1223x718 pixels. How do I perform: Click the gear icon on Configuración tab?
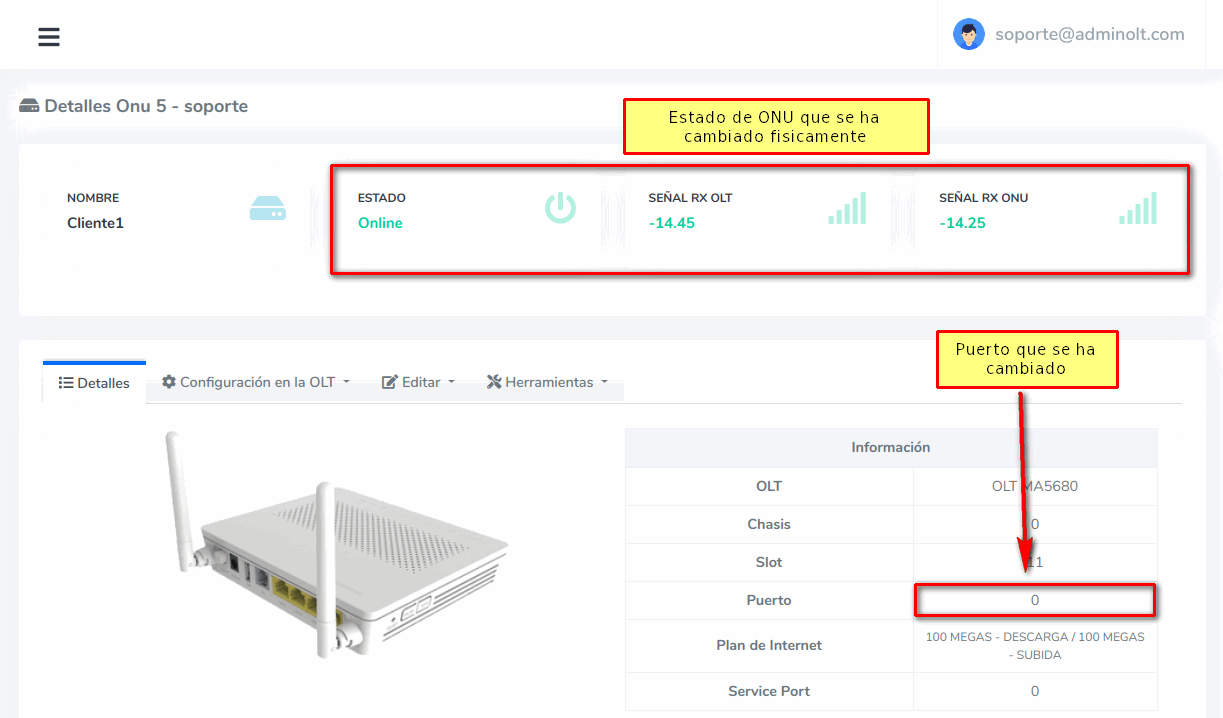point(169,382)
